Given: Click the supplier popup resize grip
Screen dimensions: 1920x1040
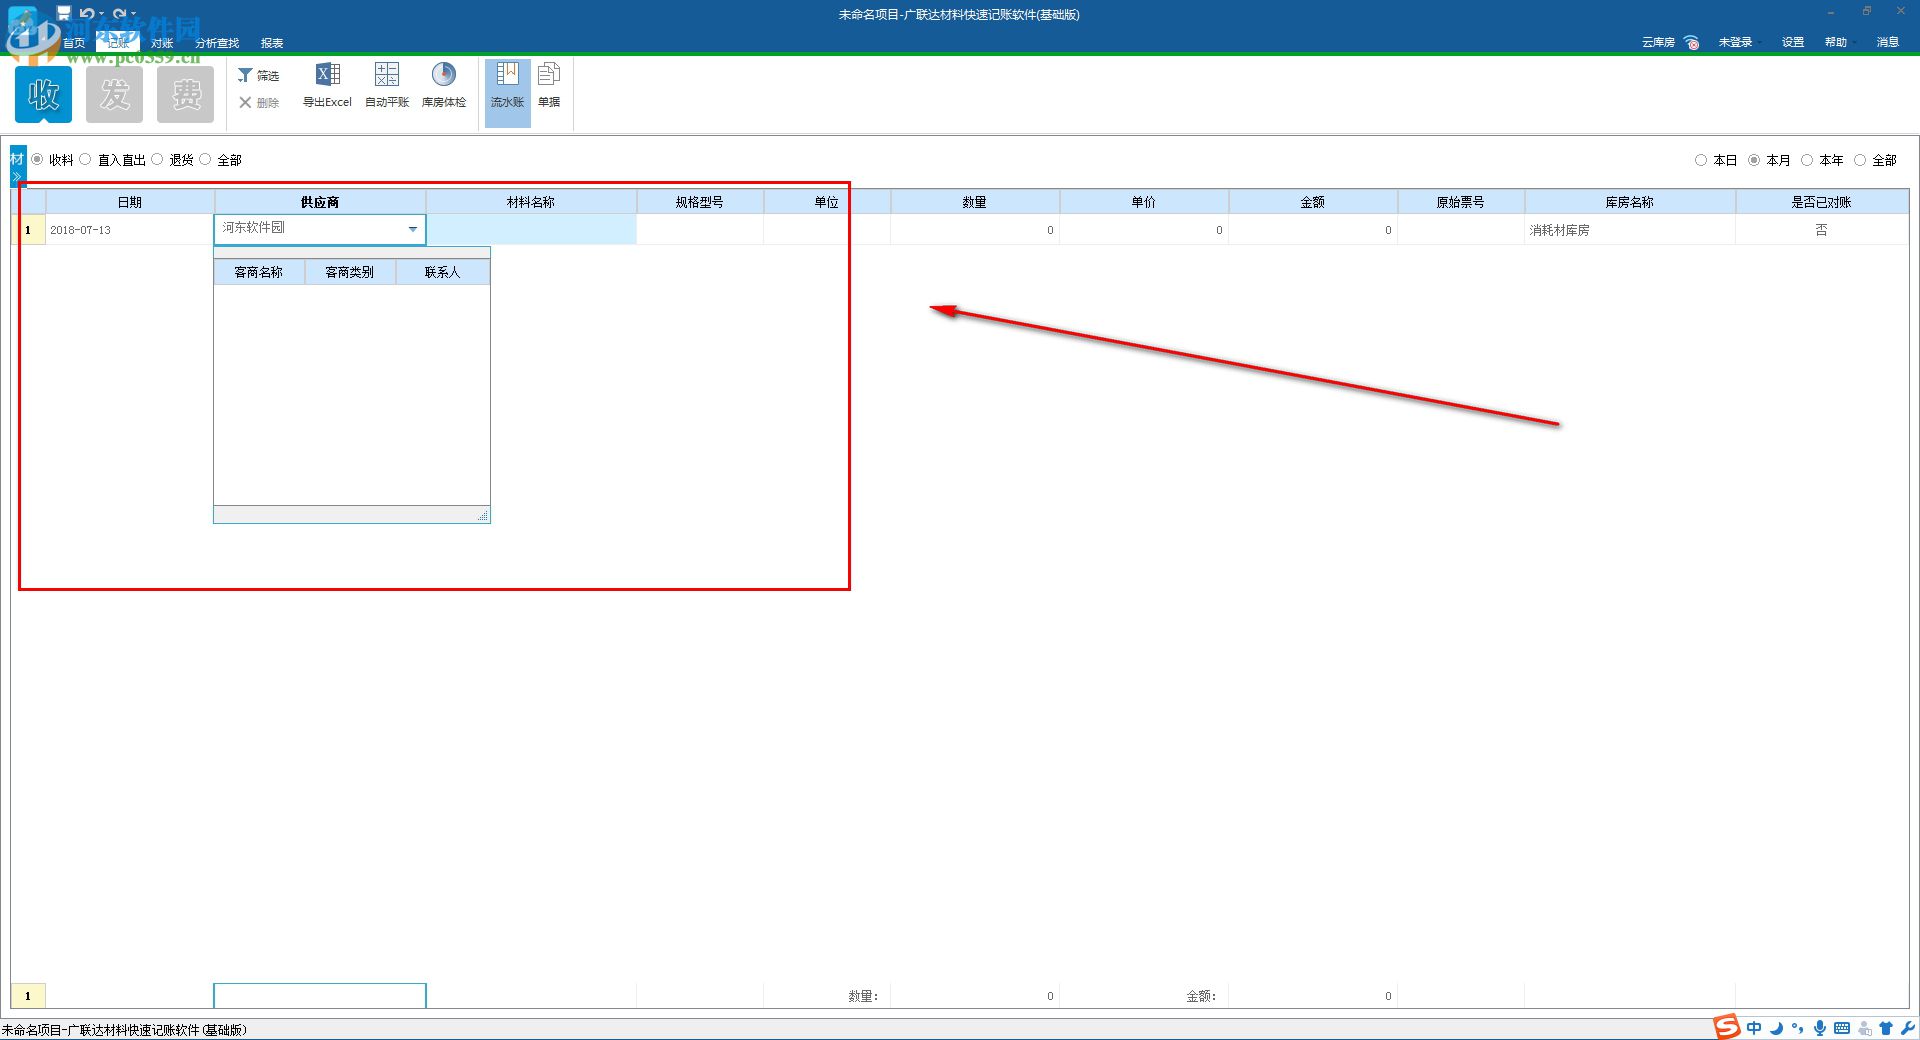Looking at the screenshot, I should pos(483,515).
